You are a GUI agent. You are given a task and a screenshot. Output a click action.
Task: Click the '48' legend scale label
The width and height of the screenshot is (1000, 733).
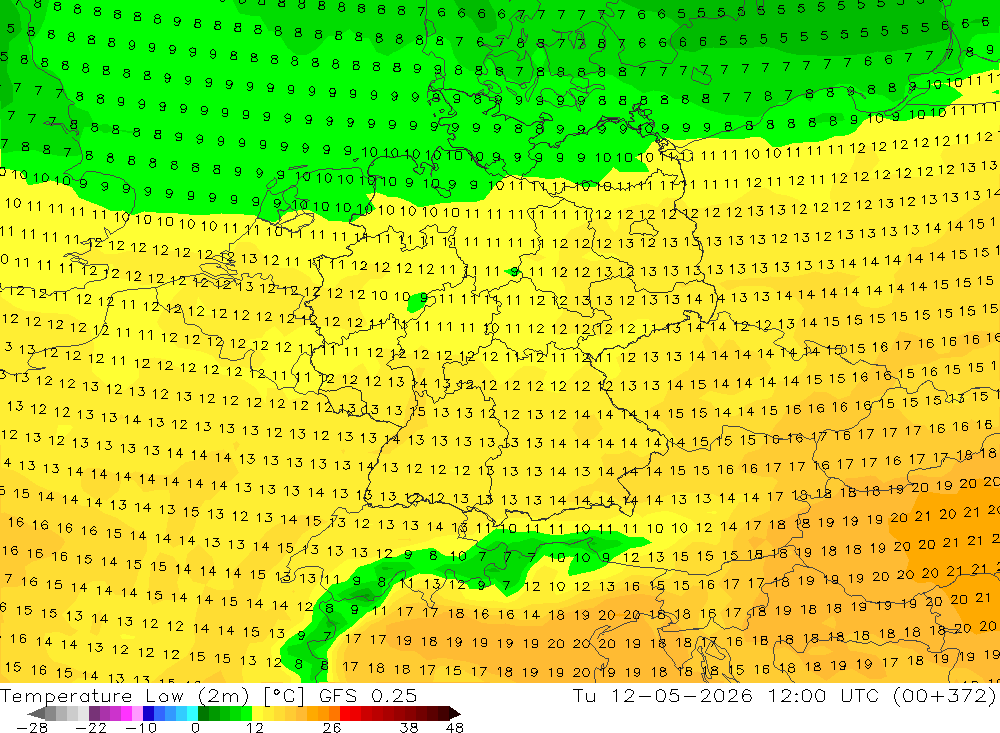(x=455, y=727)
